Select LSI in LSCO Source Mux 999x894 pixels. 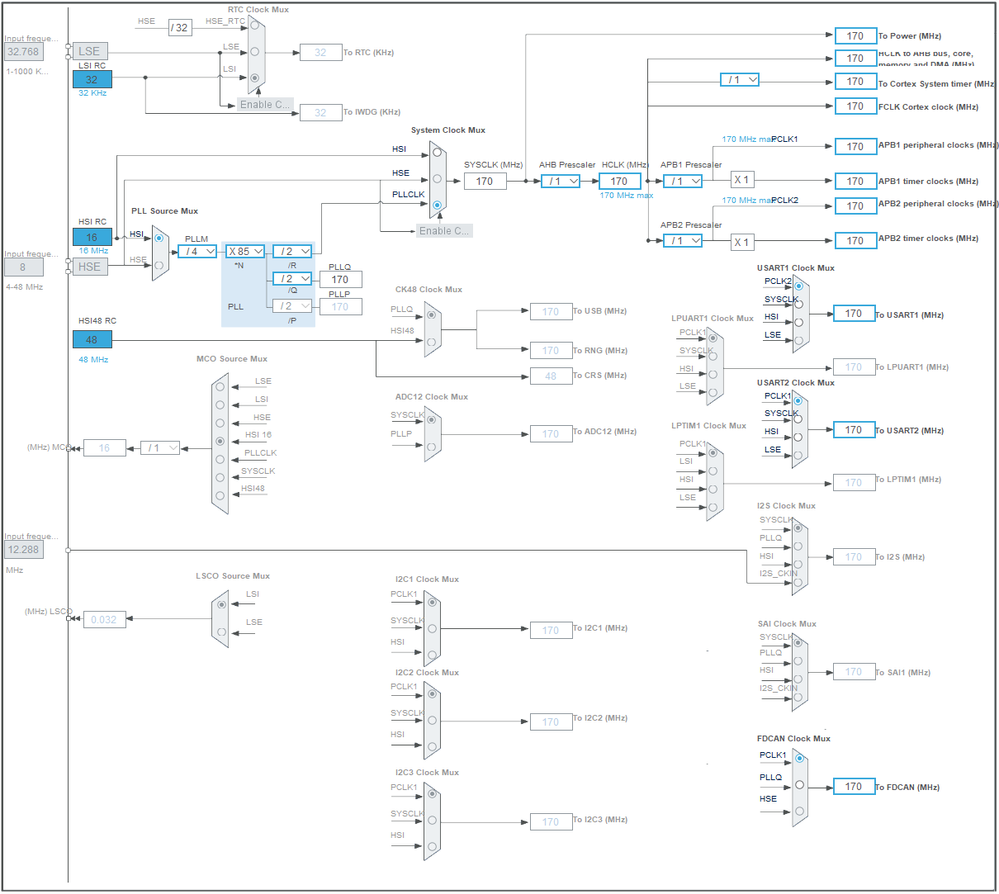[x=221, y=605]
